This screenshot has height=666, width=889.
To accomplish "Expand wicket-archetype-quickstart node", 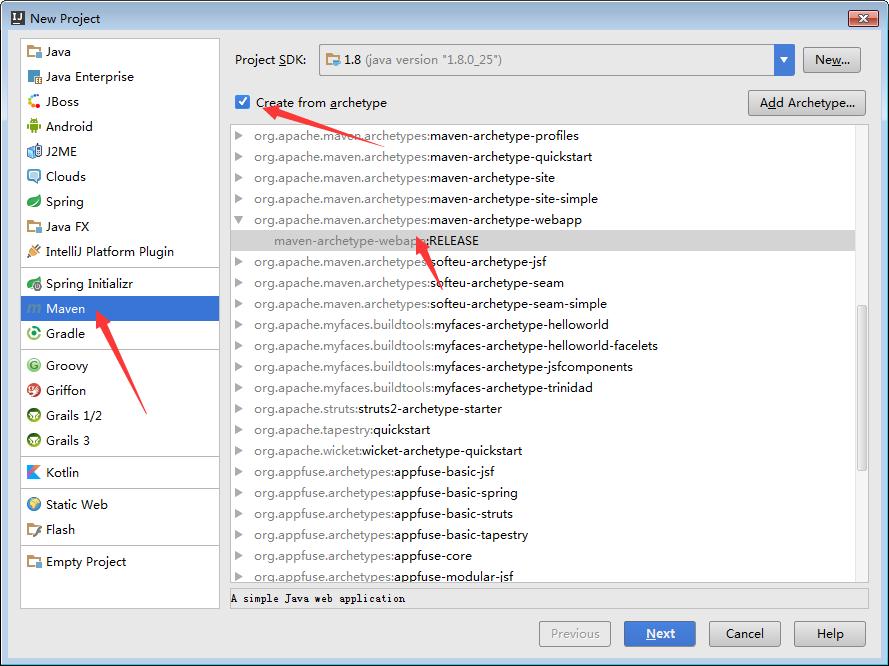I will pyautogui.click(x=239, y=450).
